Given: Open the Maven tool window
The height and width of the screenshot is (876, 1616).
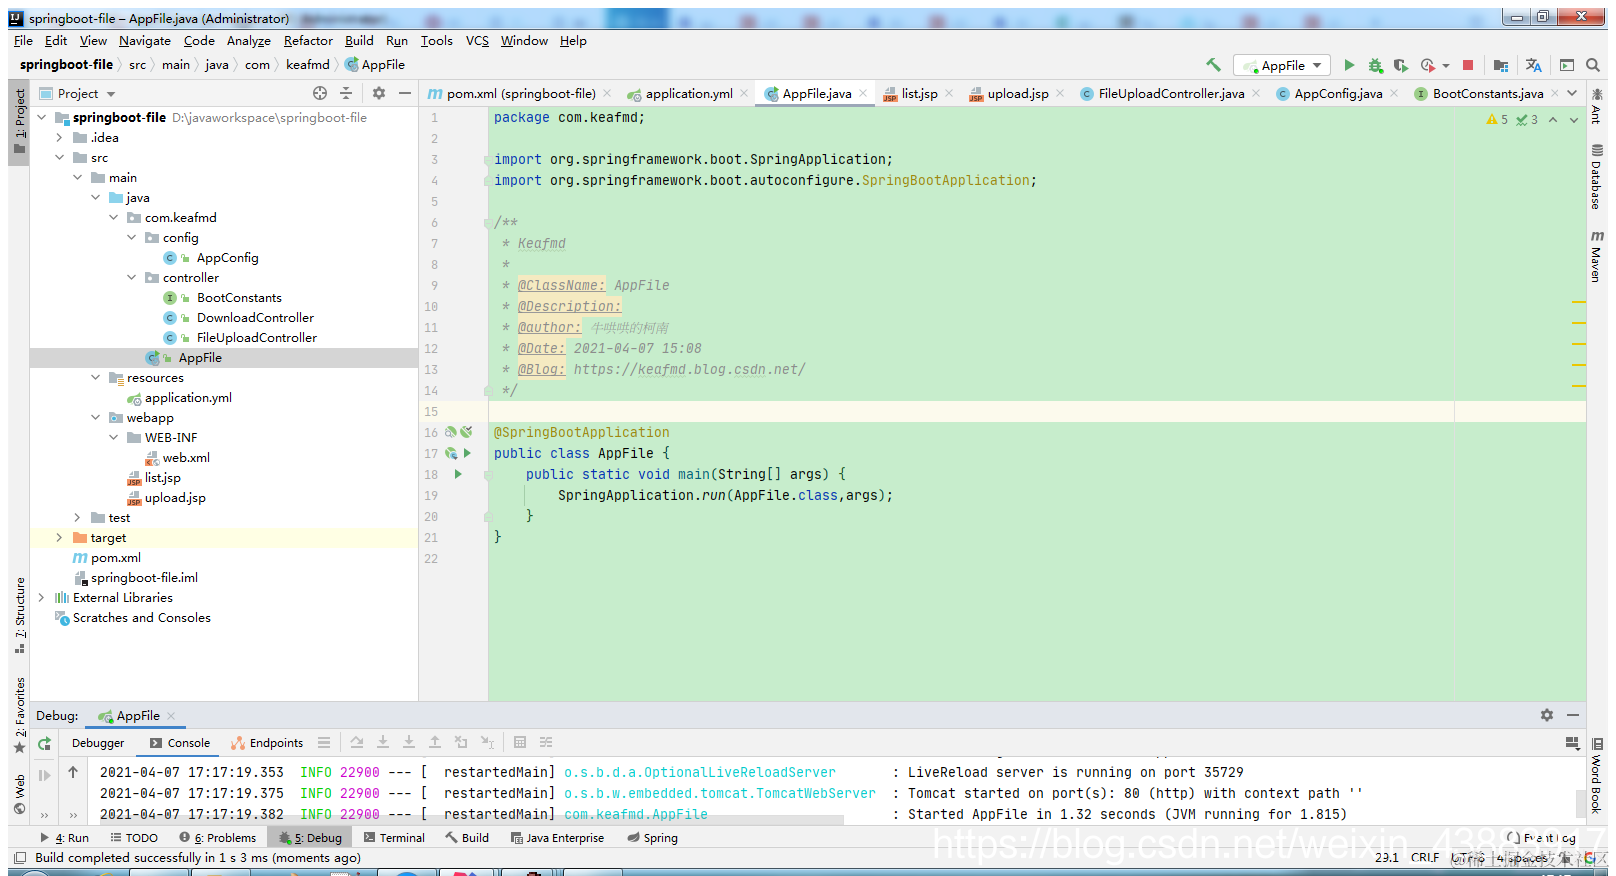Looking at the screenshot, I should (1596, 256).
